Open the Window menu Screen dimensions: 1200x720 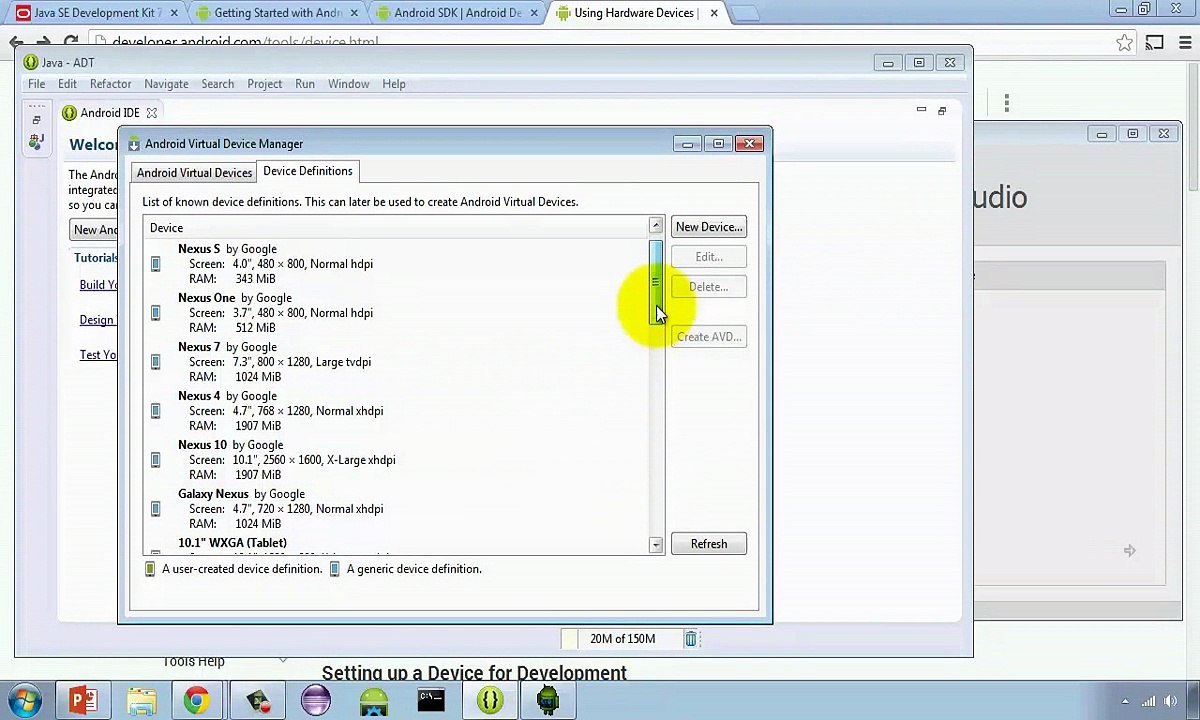(348, 84)
